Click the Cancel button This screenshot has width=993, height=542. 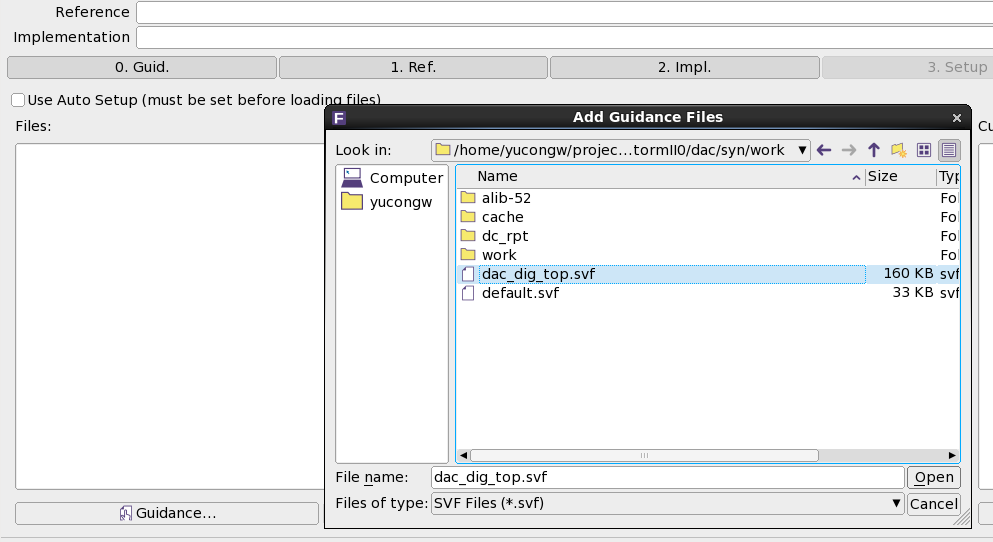934,504
